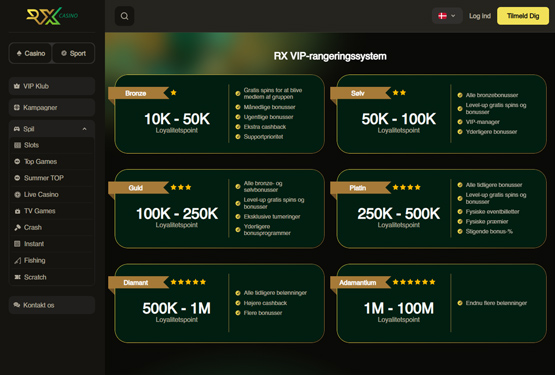Open Live Casino in the sidebar

point(52,194)
